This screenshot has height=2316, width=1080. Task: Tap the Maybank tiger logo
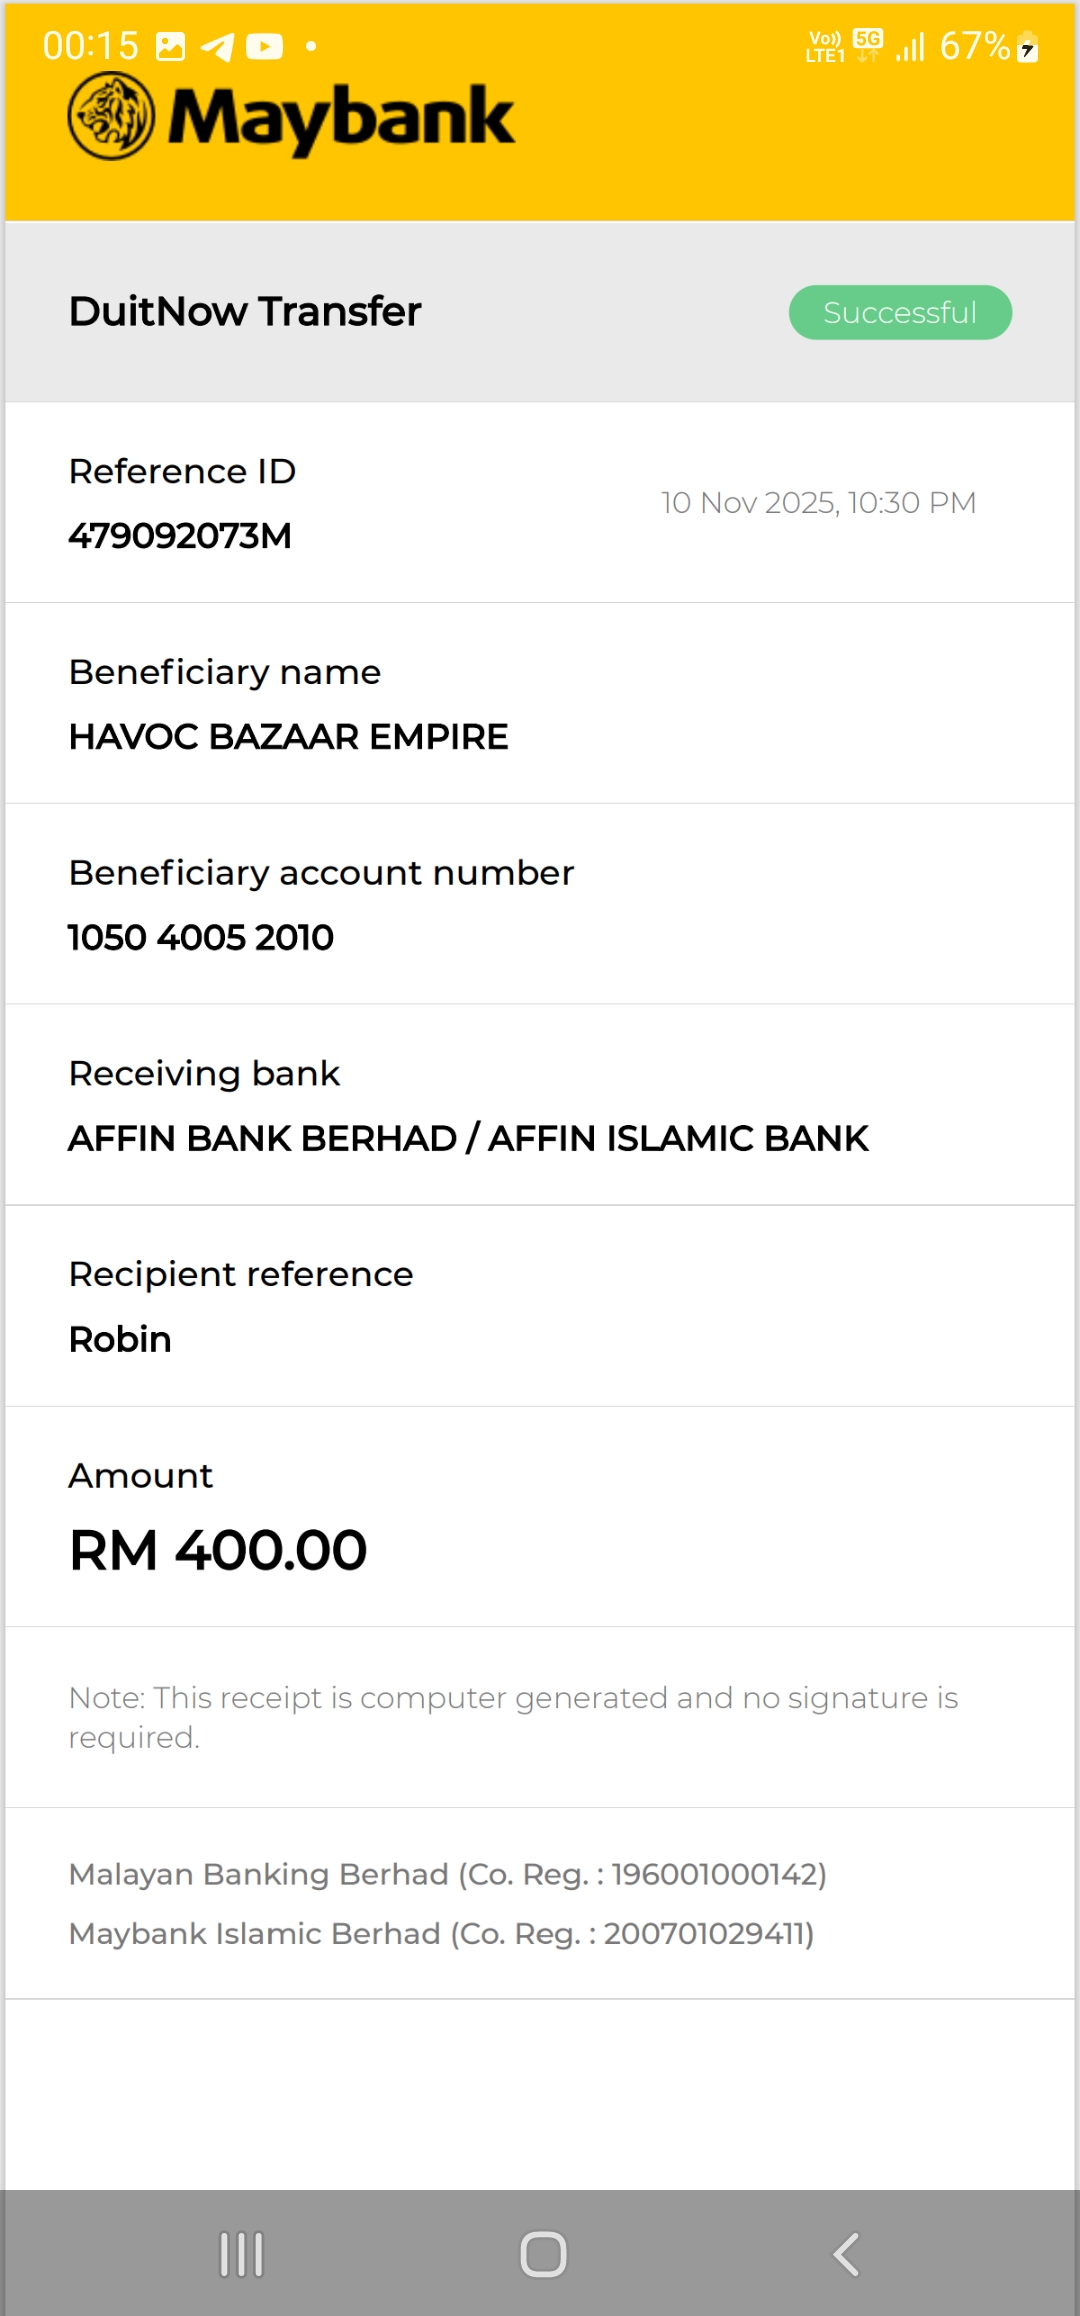(111, 117)
